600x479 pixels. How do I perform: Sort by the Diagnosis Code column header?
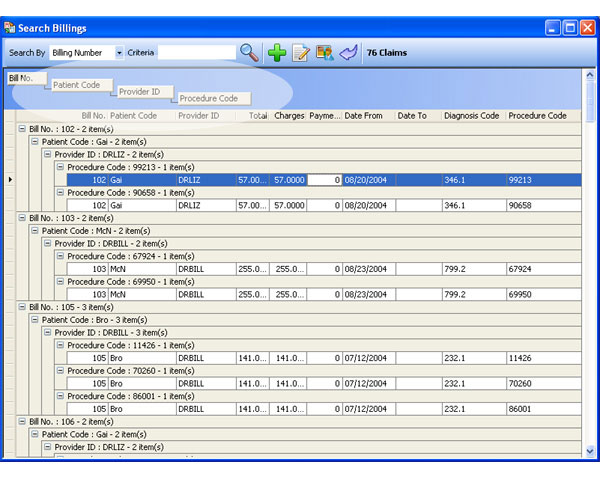click(x=471, y=116)
